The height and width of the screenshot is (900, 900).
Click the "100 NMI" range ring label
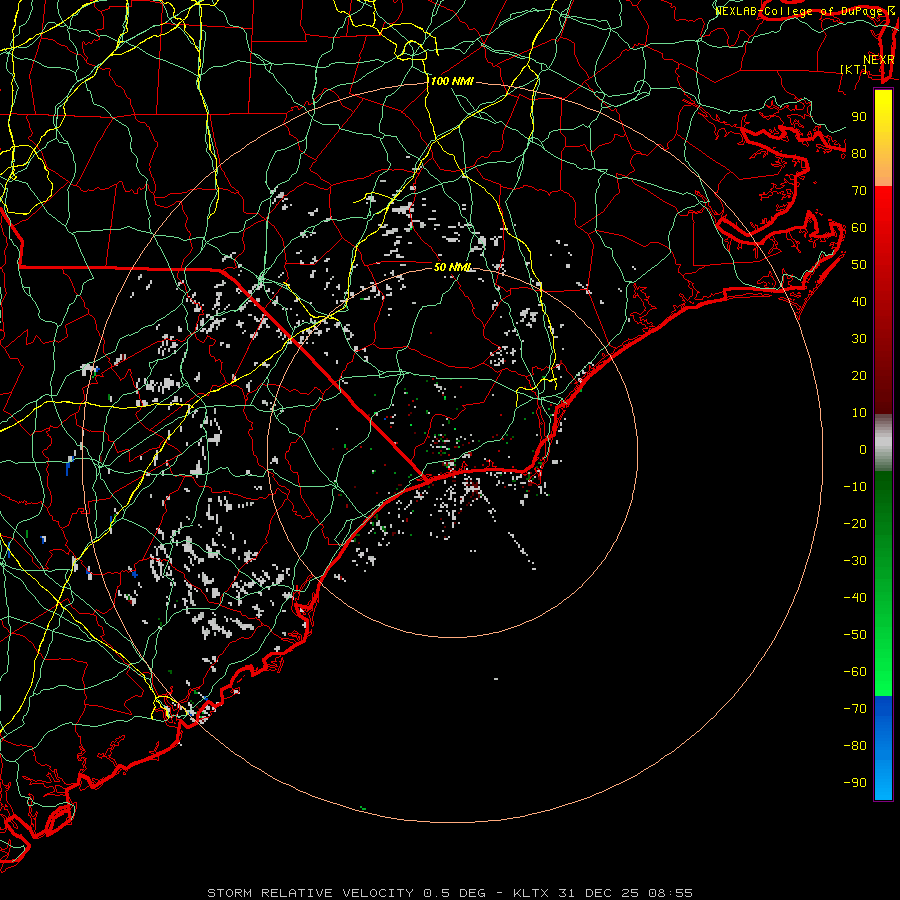(x=452, y=82)
